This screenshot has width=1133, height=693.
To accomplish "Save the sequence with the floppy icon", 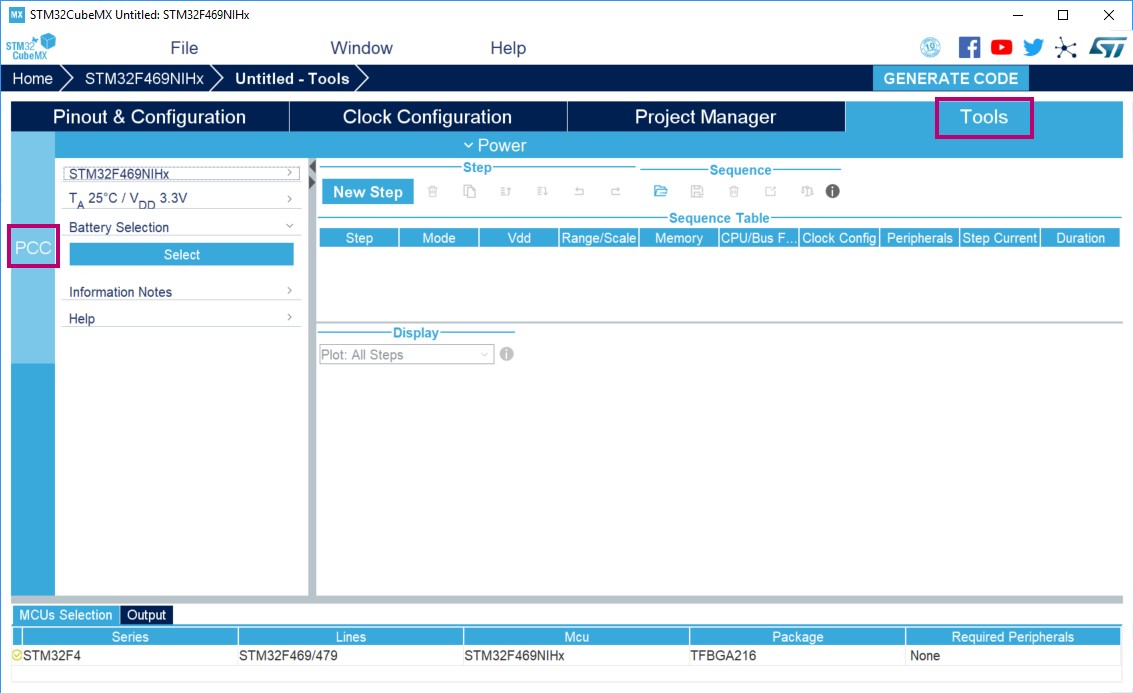I will pos(697,191).
